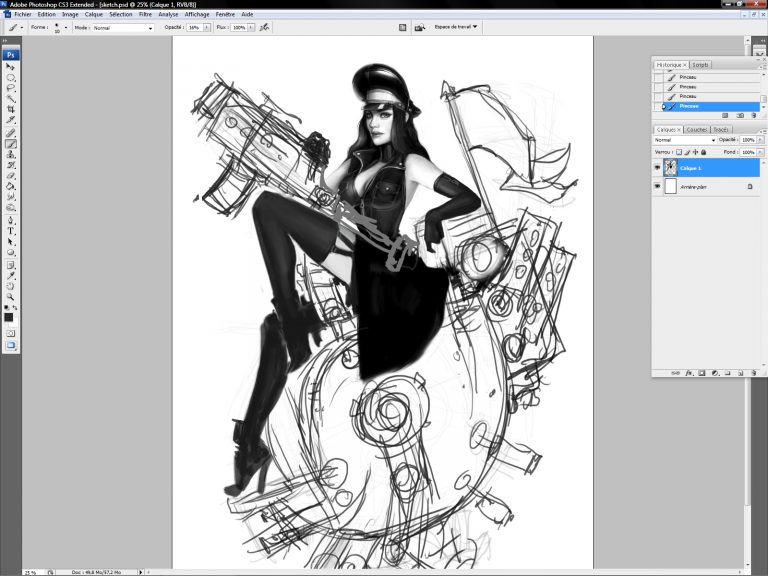Select the Magic Wand tool
Viewport: 768px width, 576px height.
pos(10,98)
